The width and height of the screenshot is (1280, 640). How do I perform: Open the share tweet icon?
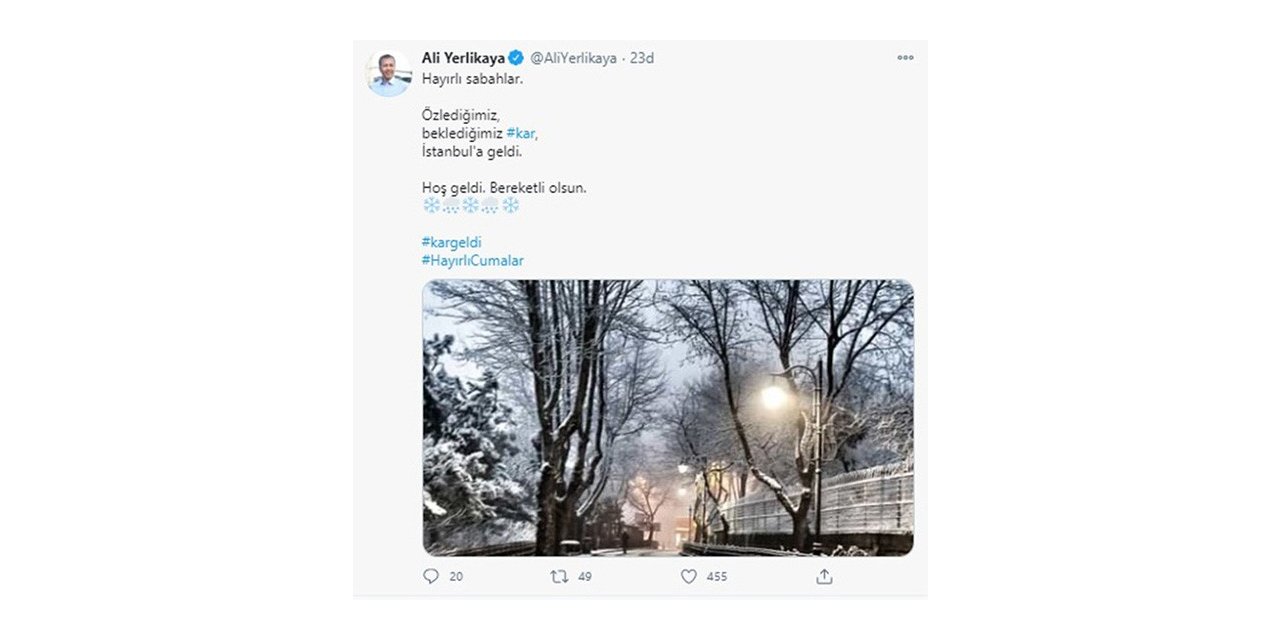click(824, 576)
